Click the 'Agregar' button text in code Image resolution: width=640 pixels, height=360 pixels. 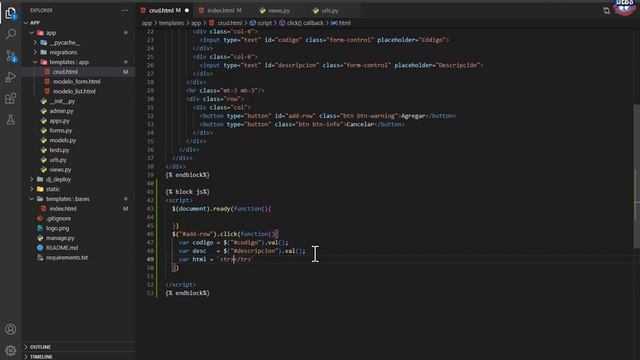[x=413, y=116]
